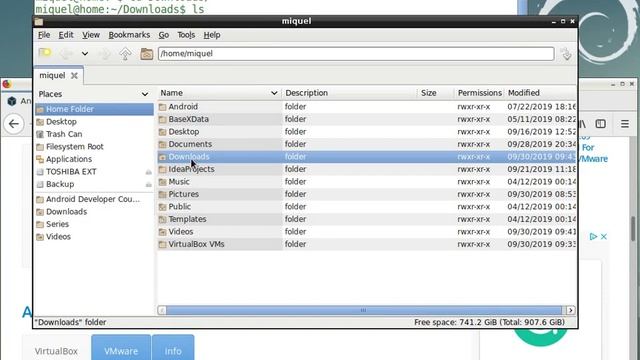This screenshot has width=640, height=360.
Task: Click the new tab icon in toolbar
Action: click(45, 53)
